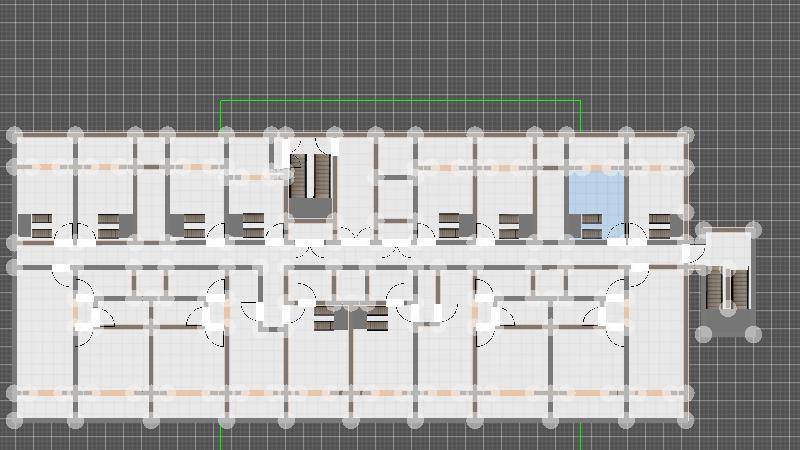Select the rightmost furniture item in top row
This screenshot has height=450, width=800.
coord(660,226)
